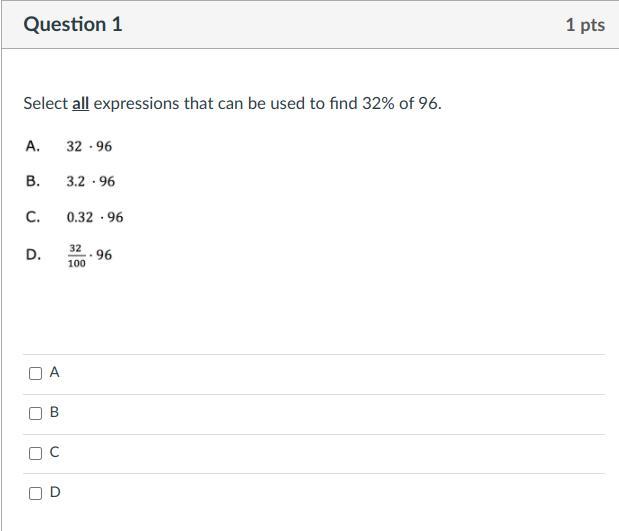Click the "D" label beside the fourth checkbox

coord(54,492)
